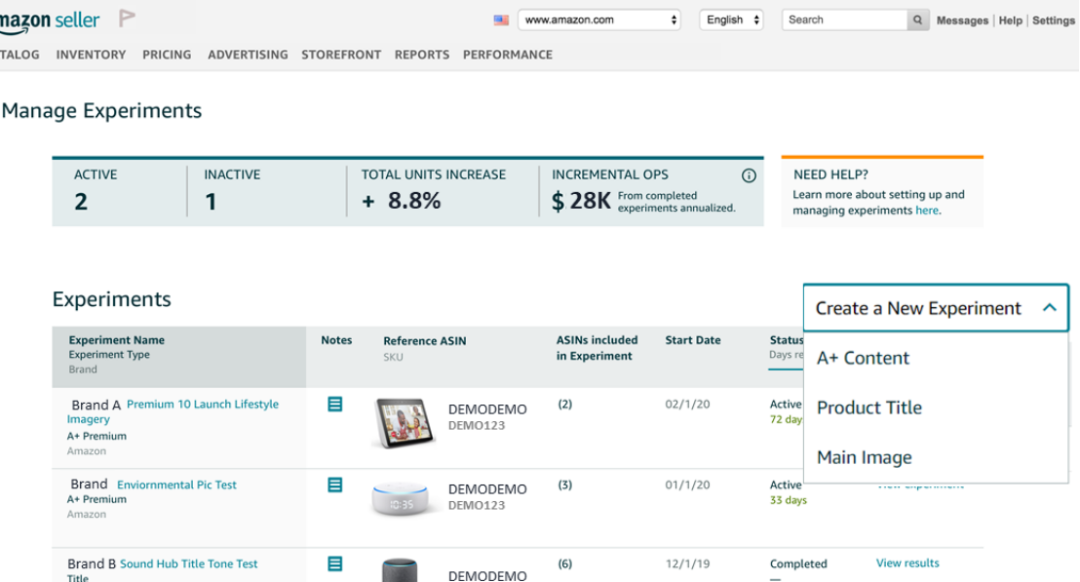
Task: Open Settings link
Action: coord(1053,21)
